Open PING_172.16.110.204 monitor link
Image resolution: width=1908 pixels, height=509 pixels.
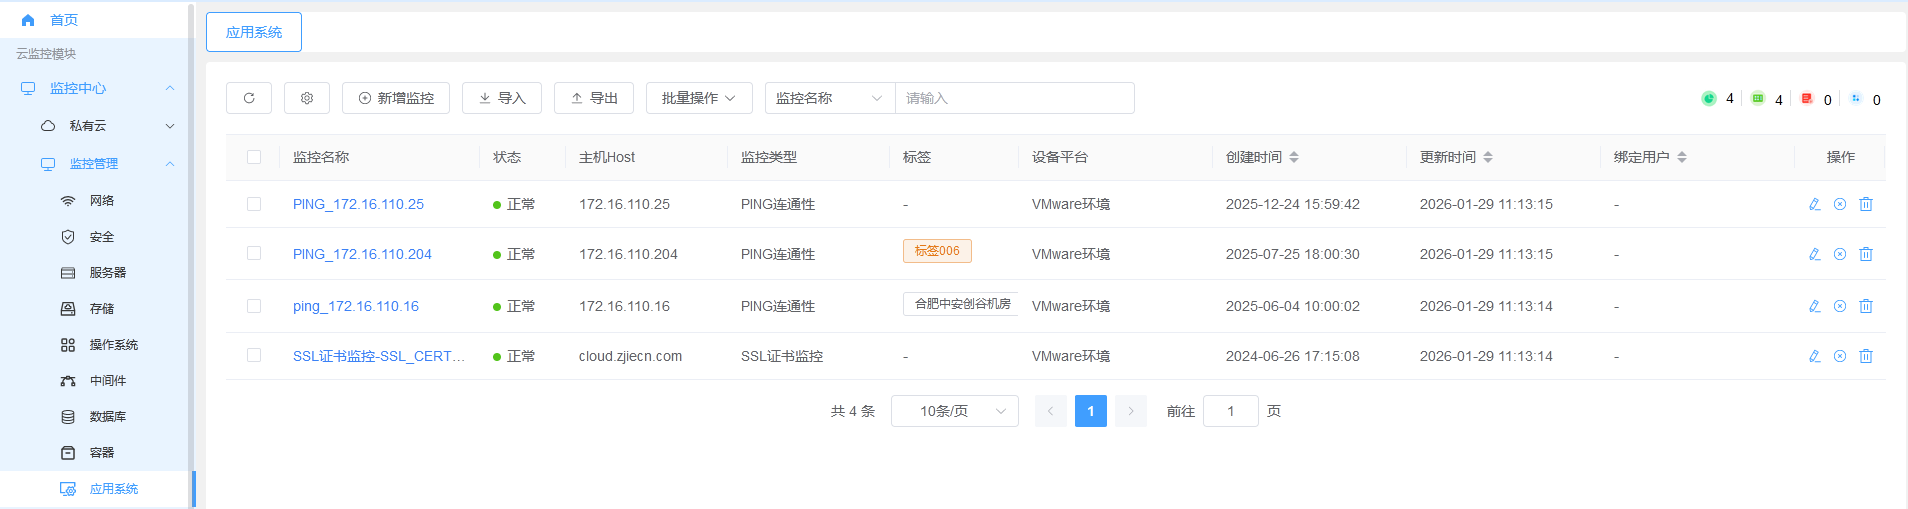click(362, 254)
